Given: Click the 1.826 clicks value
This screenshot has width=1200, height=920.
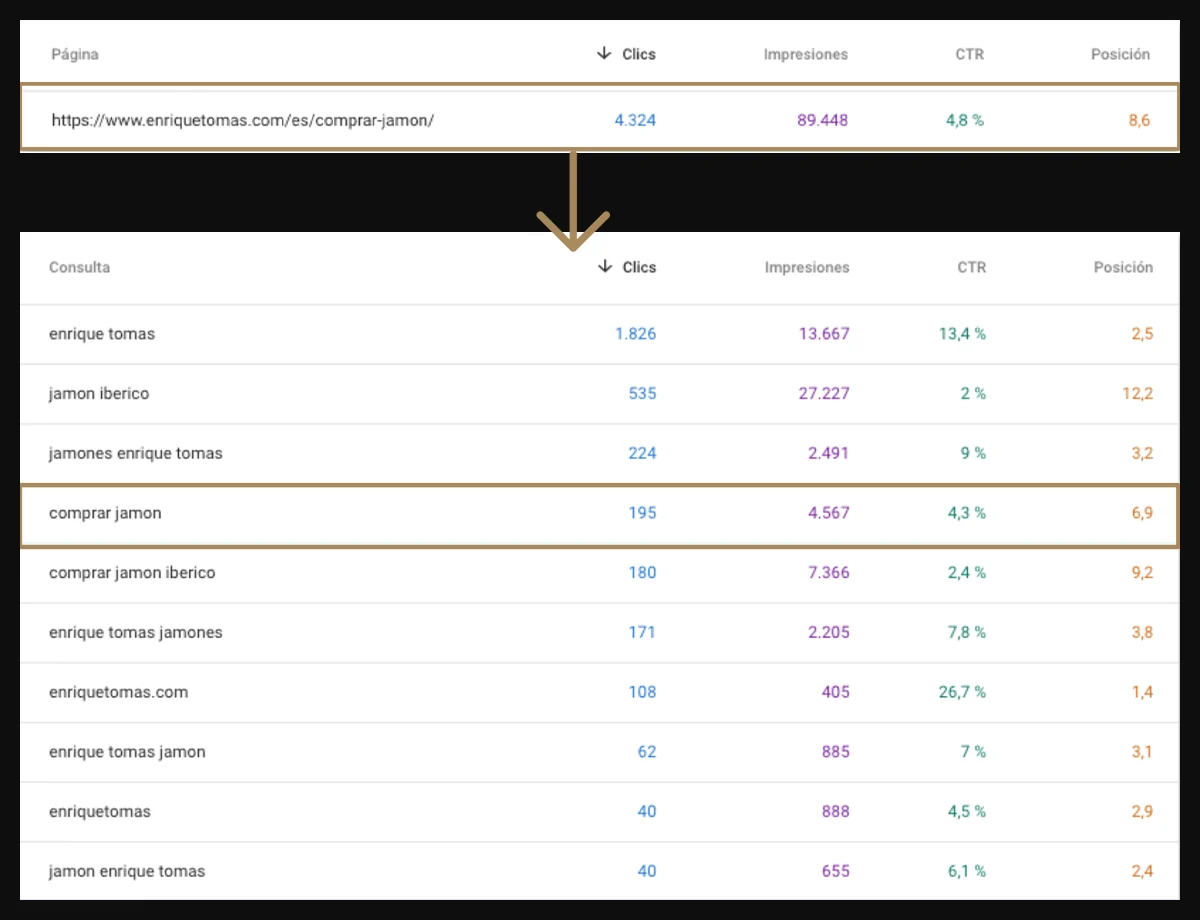Looking at the screenshot, I should (636, 334).
